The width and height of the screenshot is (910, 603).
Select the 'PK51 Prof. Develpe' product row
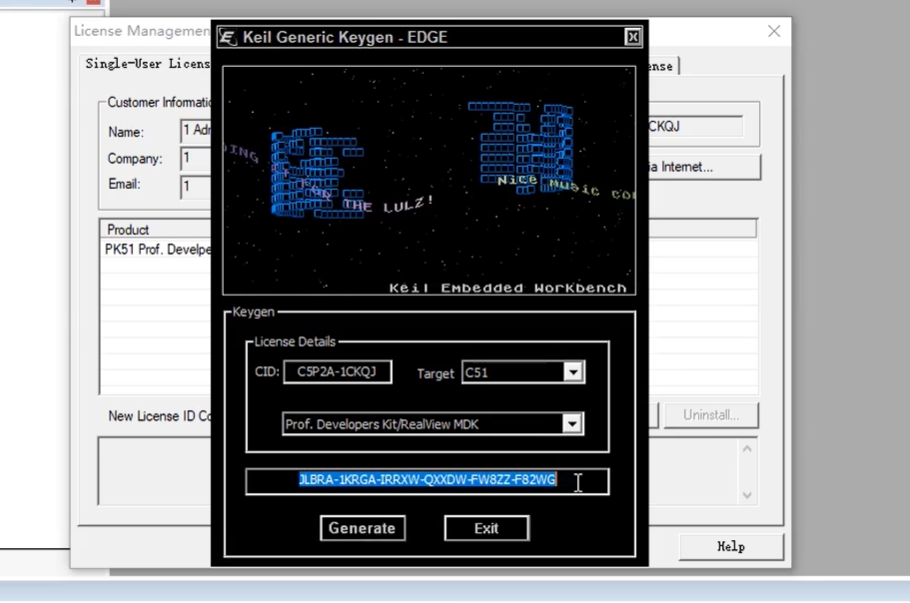pyautogui.click(x=156, y=250)
